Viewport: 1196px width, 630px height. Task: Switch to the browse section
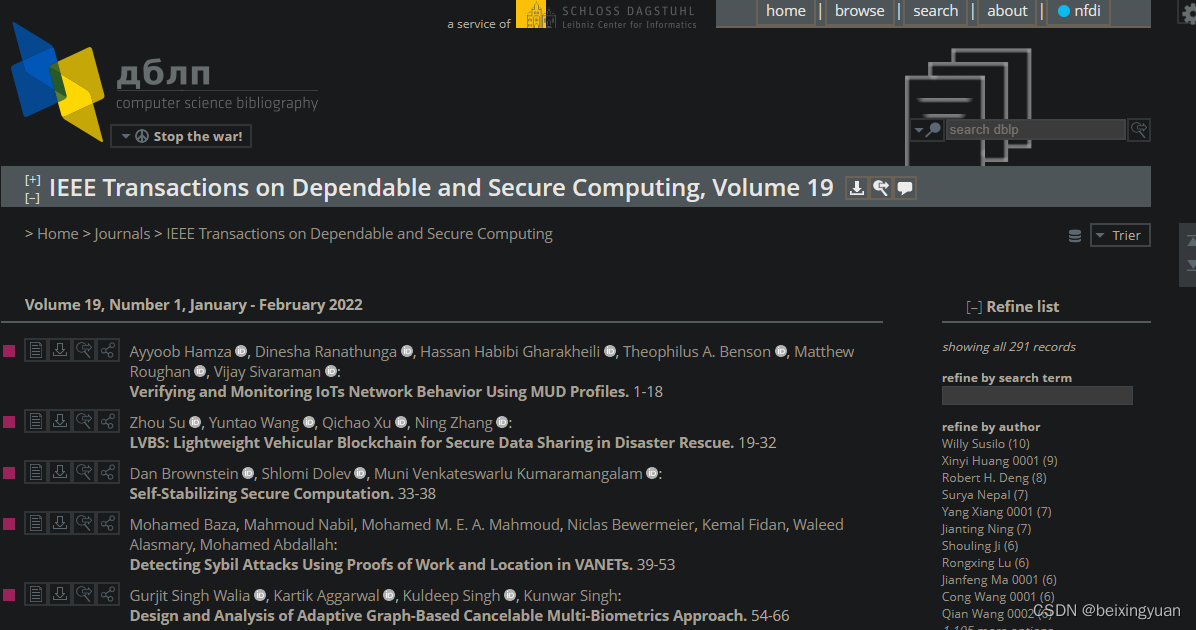coord(858,11)
